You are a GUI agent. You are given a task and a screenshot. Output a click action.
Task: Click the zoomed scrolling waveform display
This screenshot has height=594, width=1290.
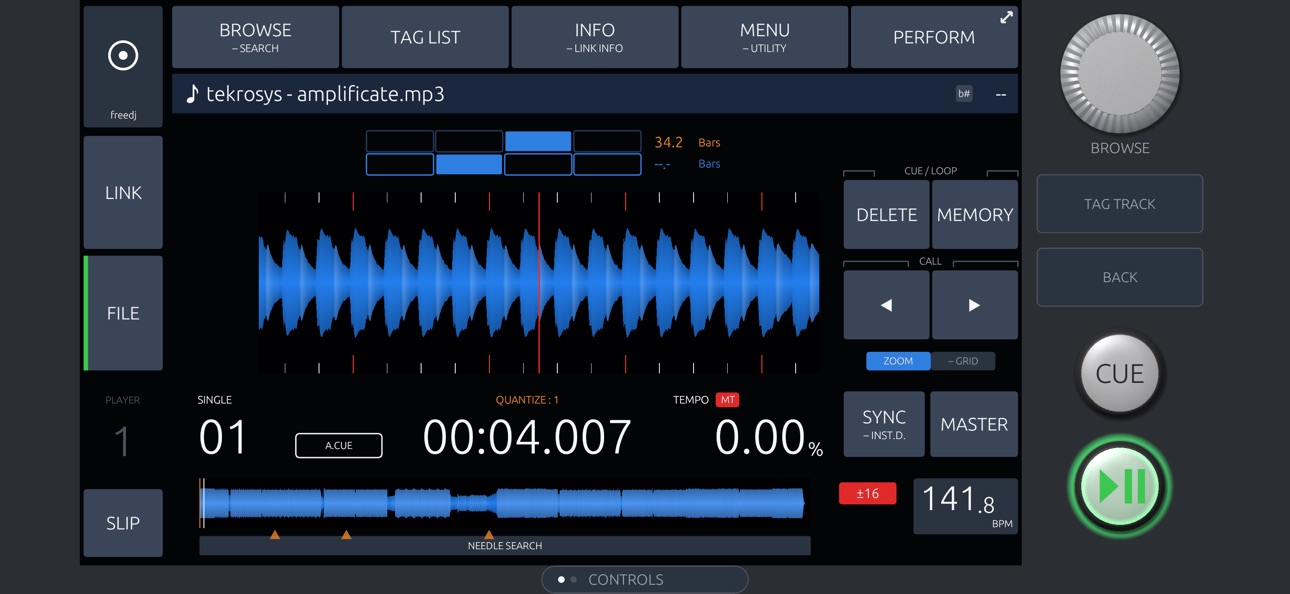539,283
